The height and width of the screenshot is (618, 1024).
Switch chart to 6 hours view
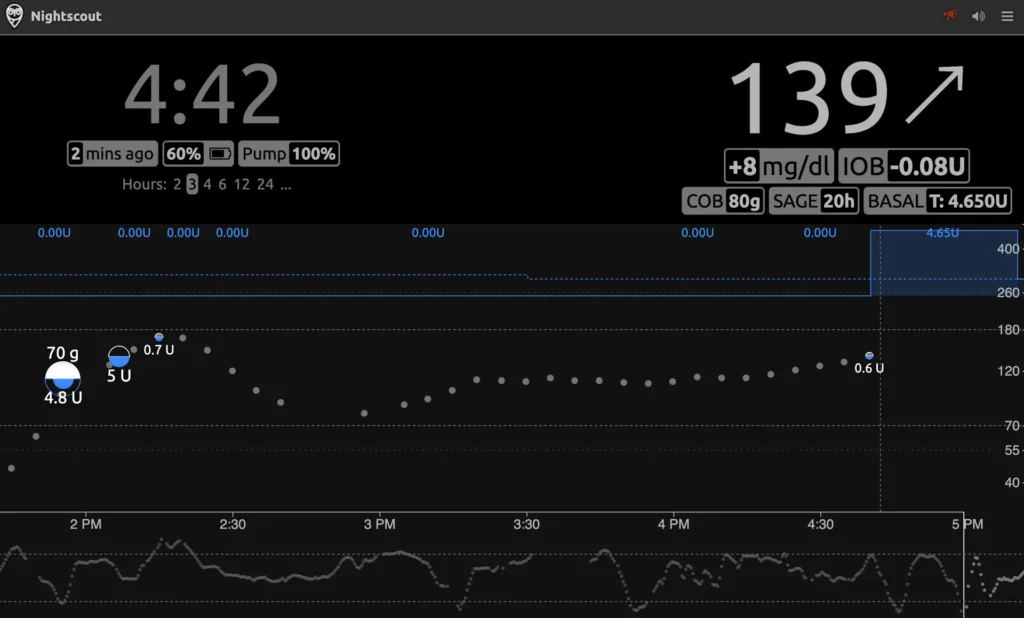222,184
